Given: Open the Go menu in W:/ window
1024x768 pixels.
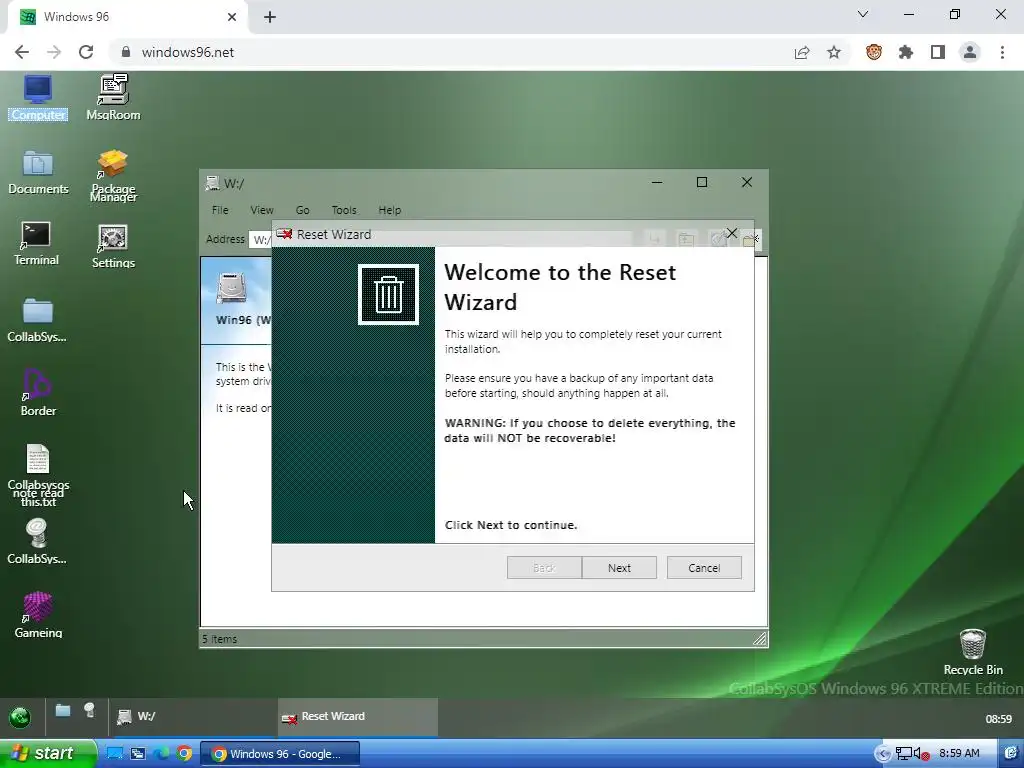Looking at the screenshot, I should 302,210.
